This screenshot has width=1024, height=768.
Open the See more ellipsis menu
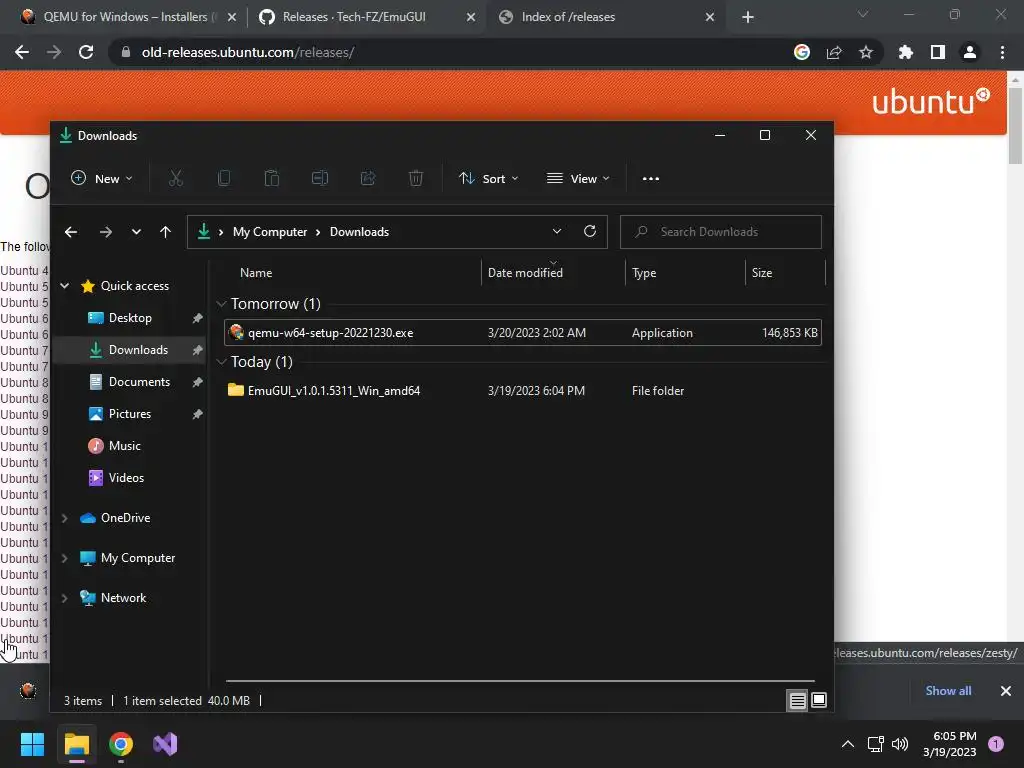(x=650, y=178)
